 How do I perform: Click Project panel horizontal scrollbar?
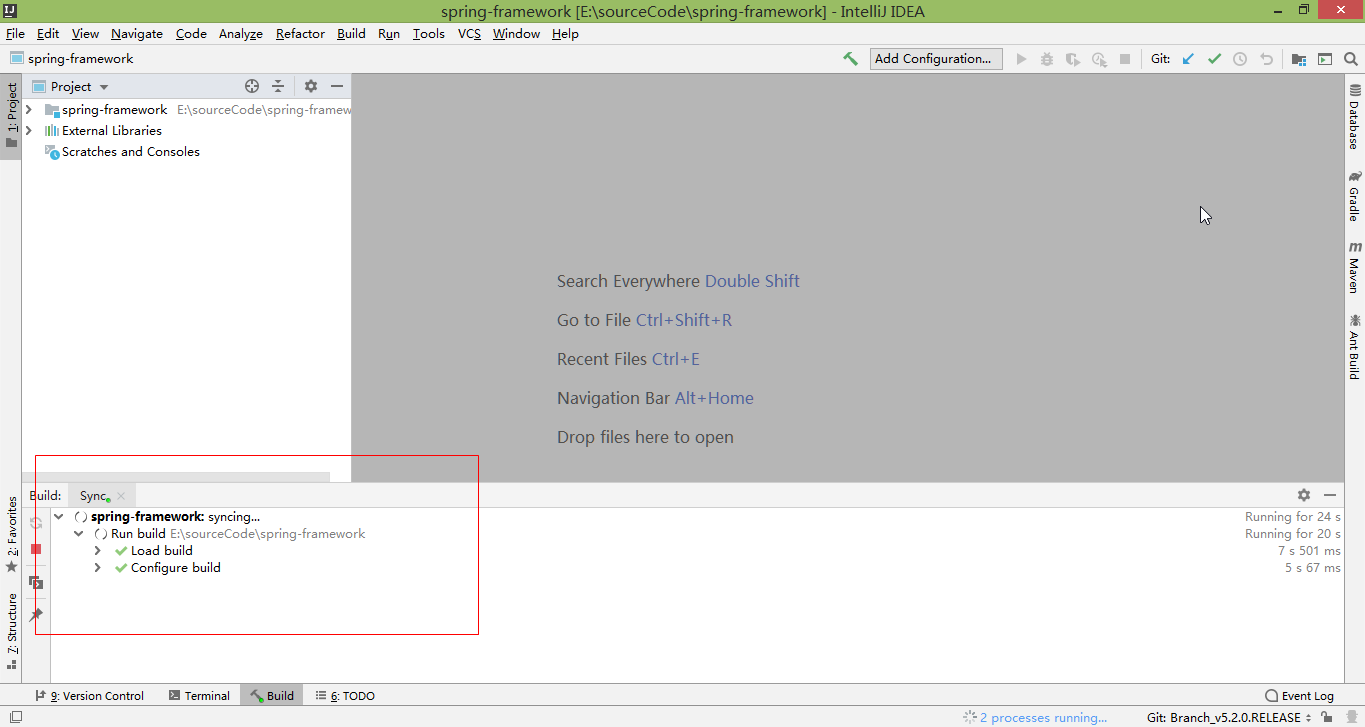pos(176,477)
